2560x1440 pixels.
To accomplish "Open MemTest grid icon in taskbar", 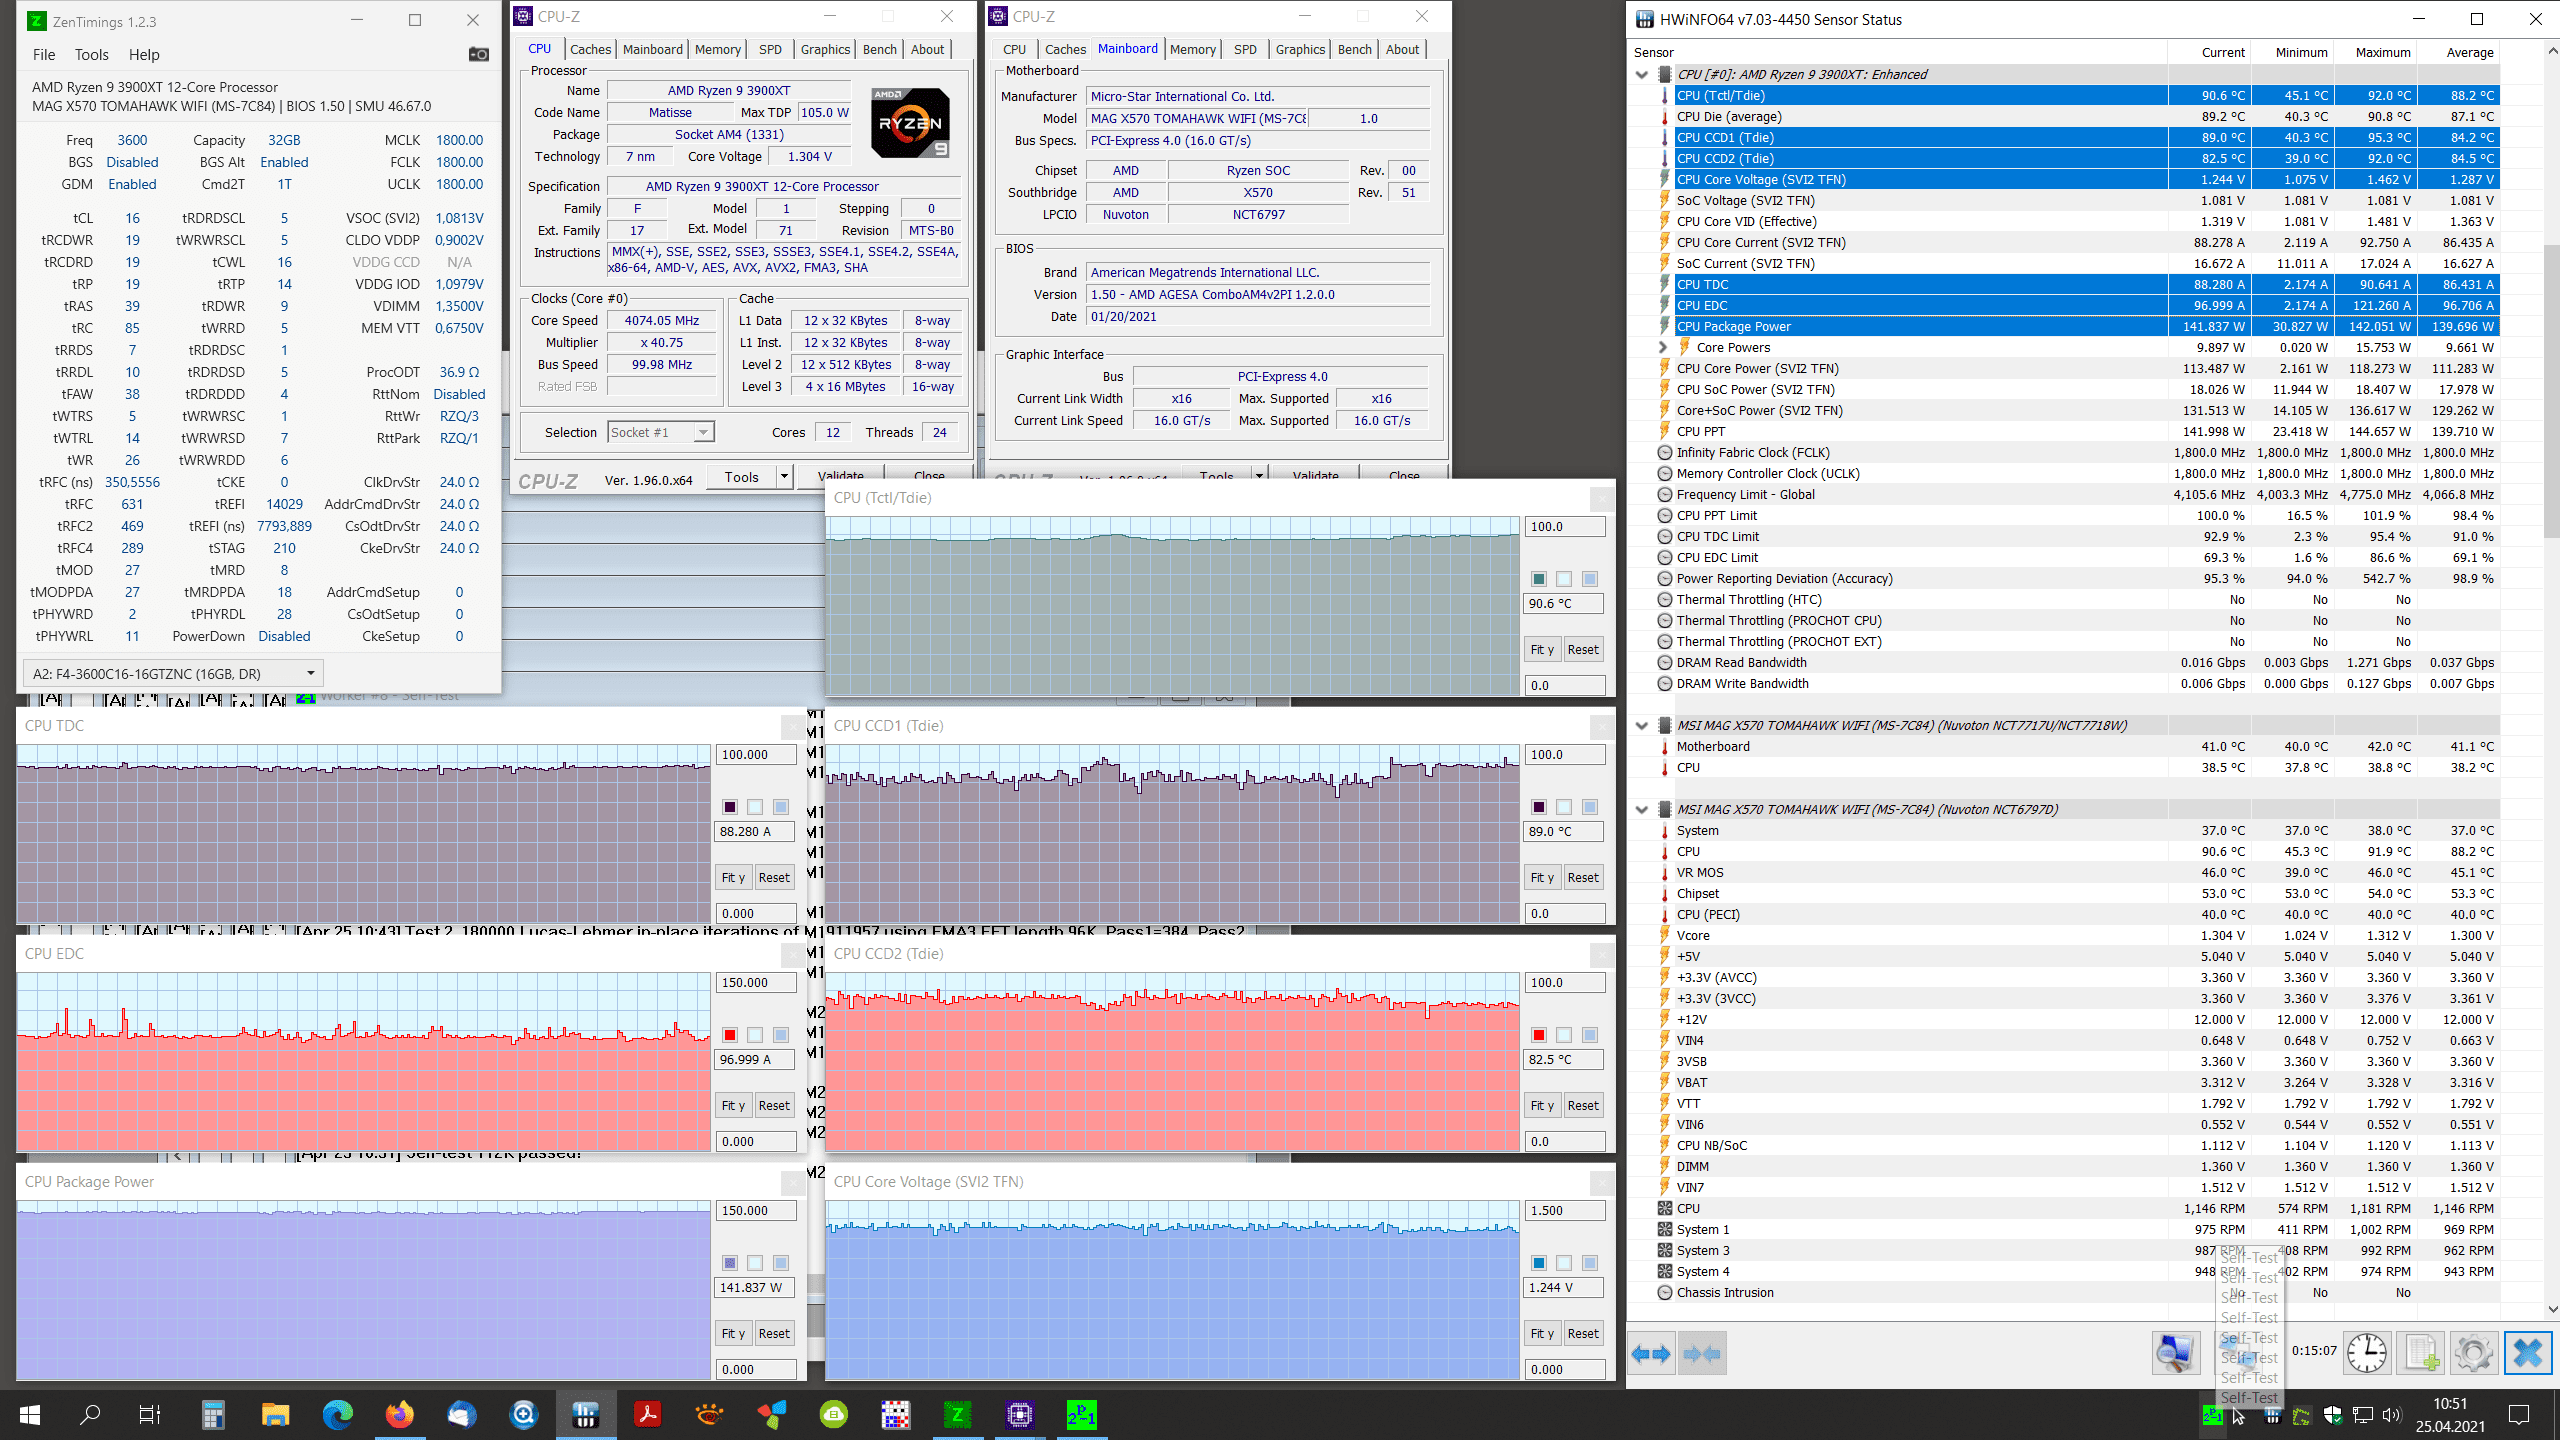I will click(x=896, y=1414).
